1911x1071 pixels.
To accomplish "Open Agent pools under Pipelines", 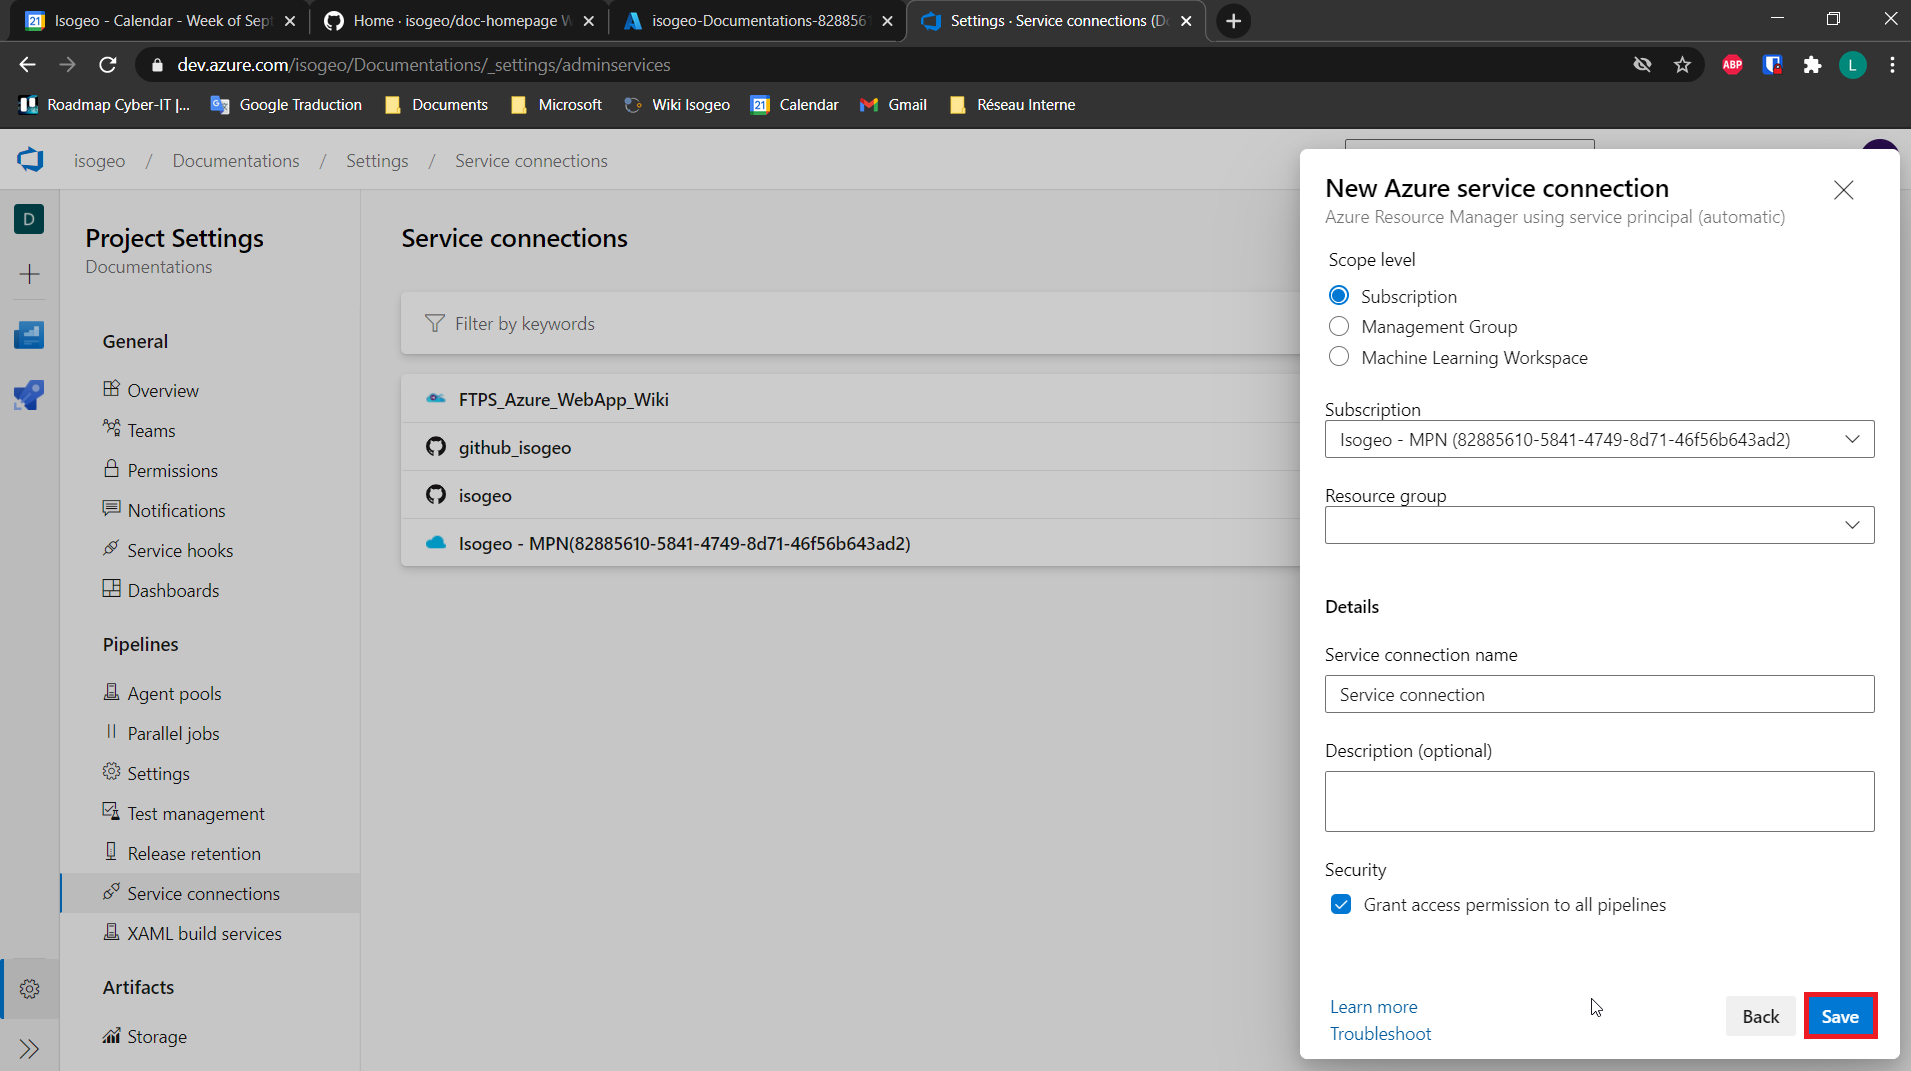I will click(x=174, y=693).
